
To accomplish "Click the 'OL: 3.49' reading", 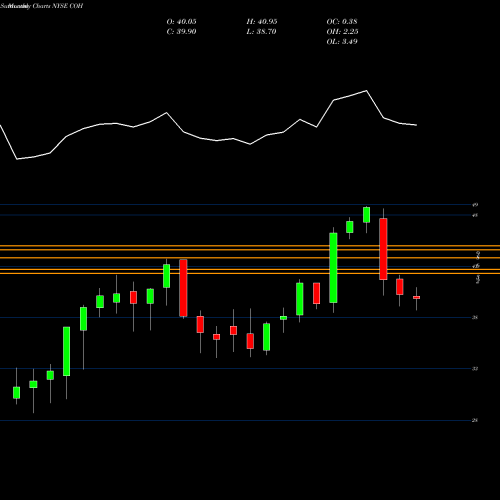I will point(342,42).
